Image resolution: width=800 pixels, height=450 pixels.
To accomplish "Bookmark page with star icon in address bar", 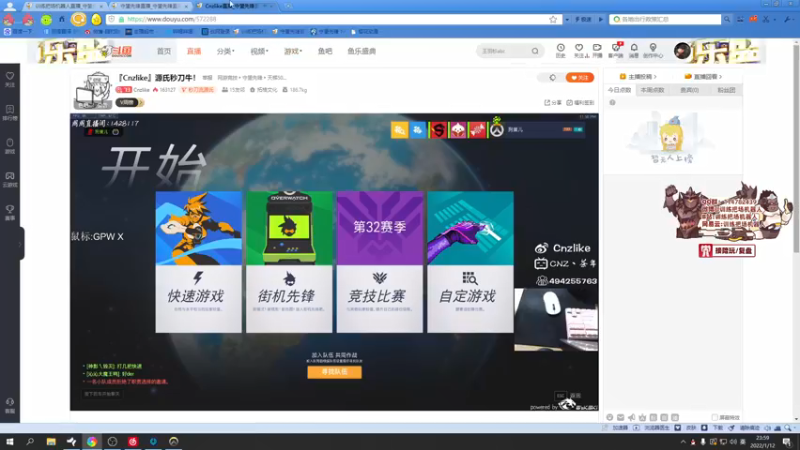I will coord(553,19).
